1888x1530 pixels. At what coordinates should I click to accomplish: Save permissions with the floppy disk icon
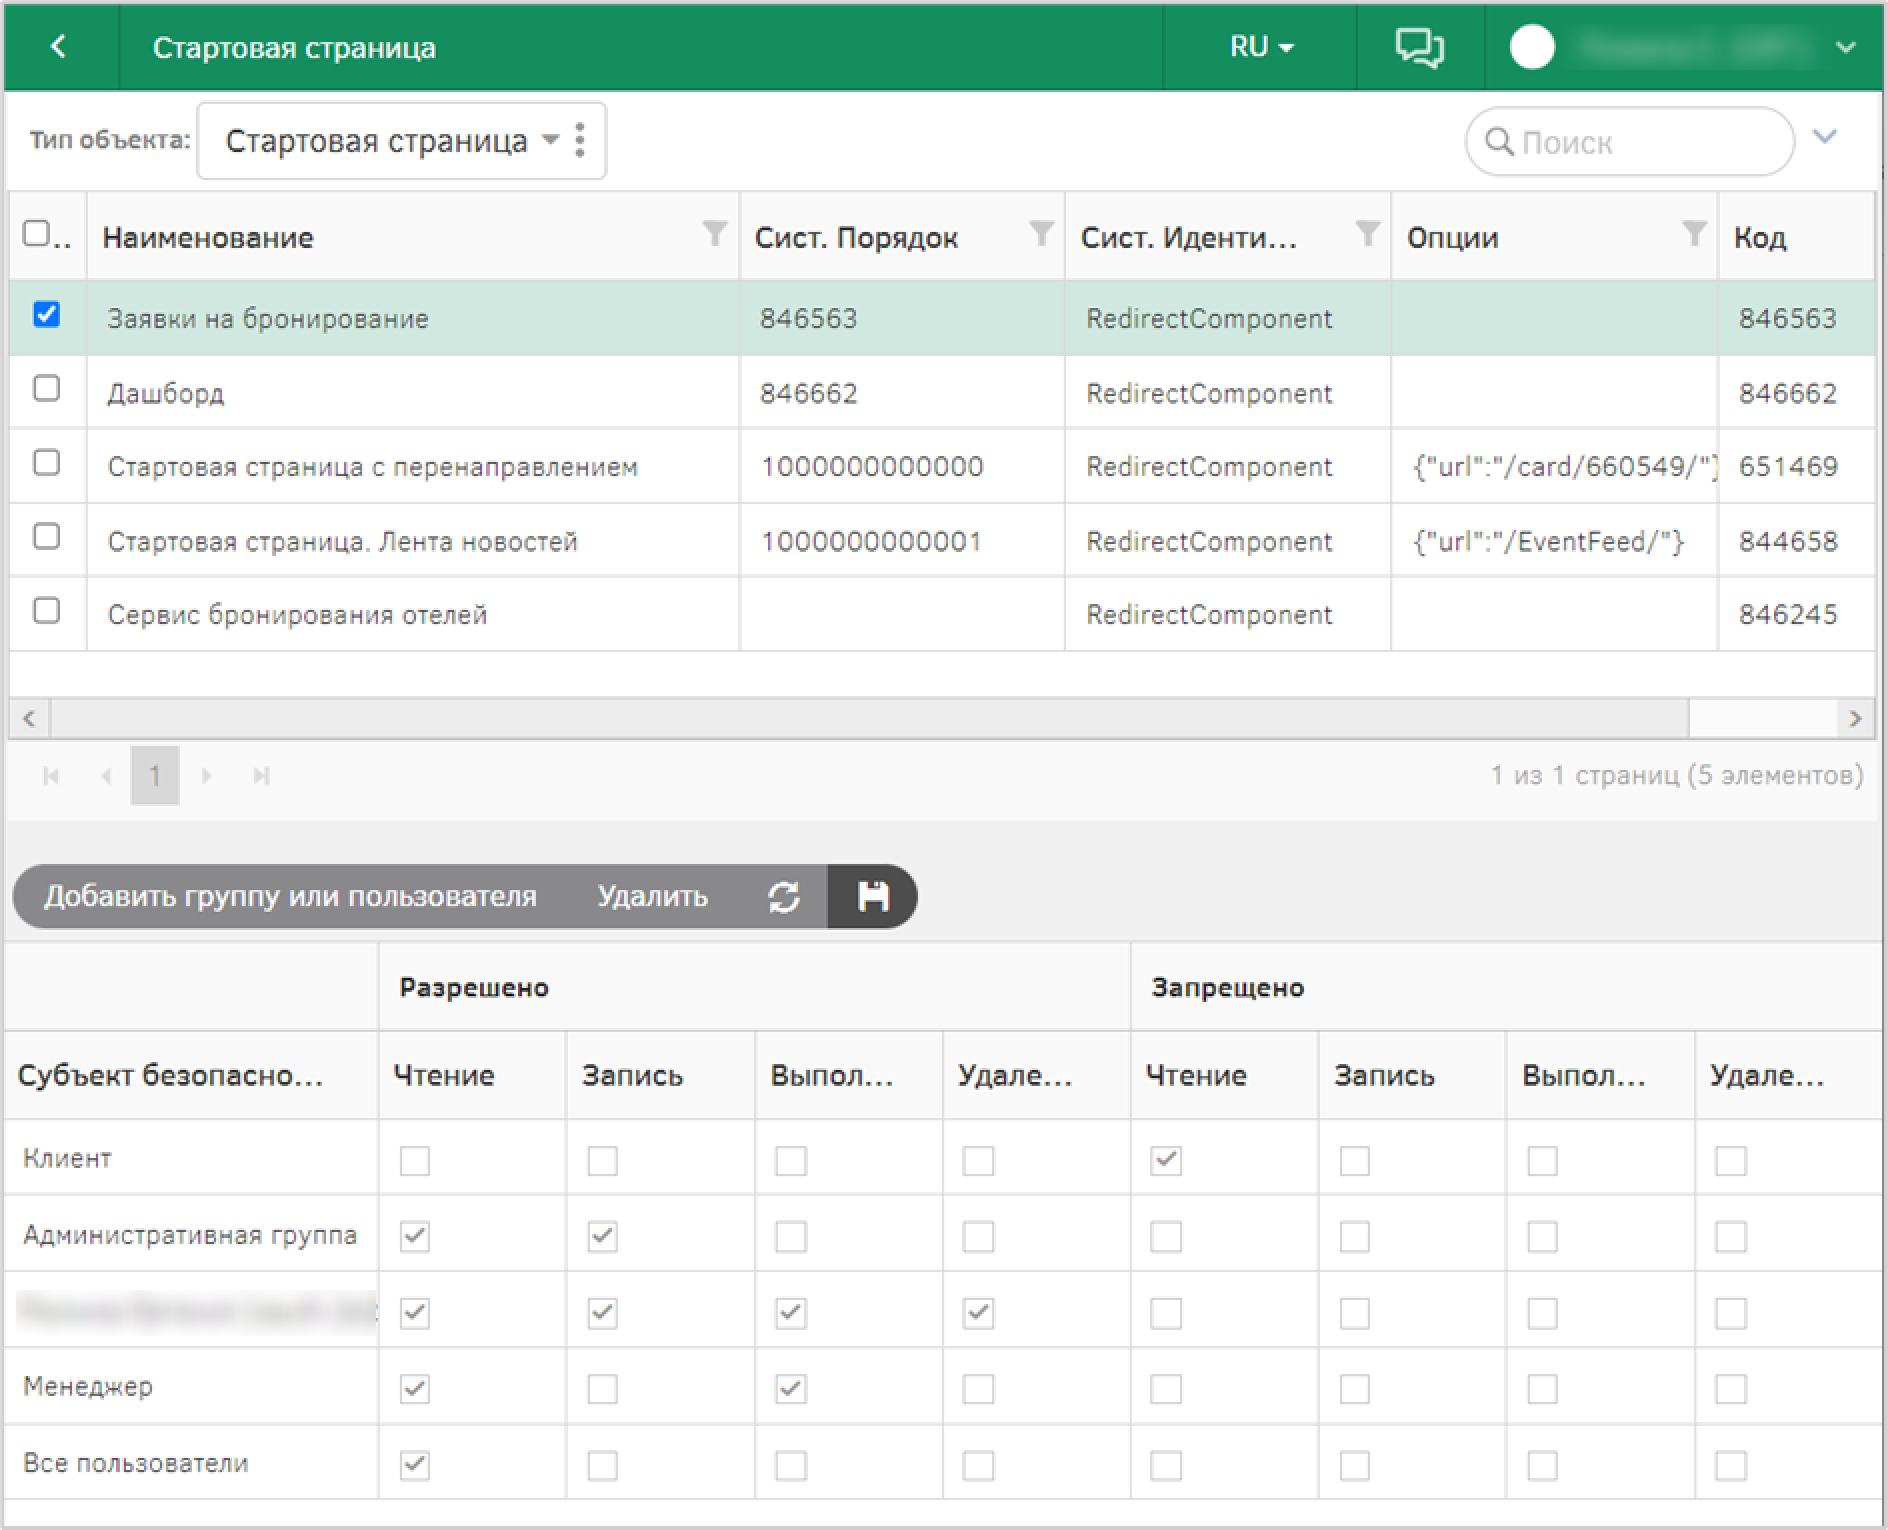coord(873,897)
